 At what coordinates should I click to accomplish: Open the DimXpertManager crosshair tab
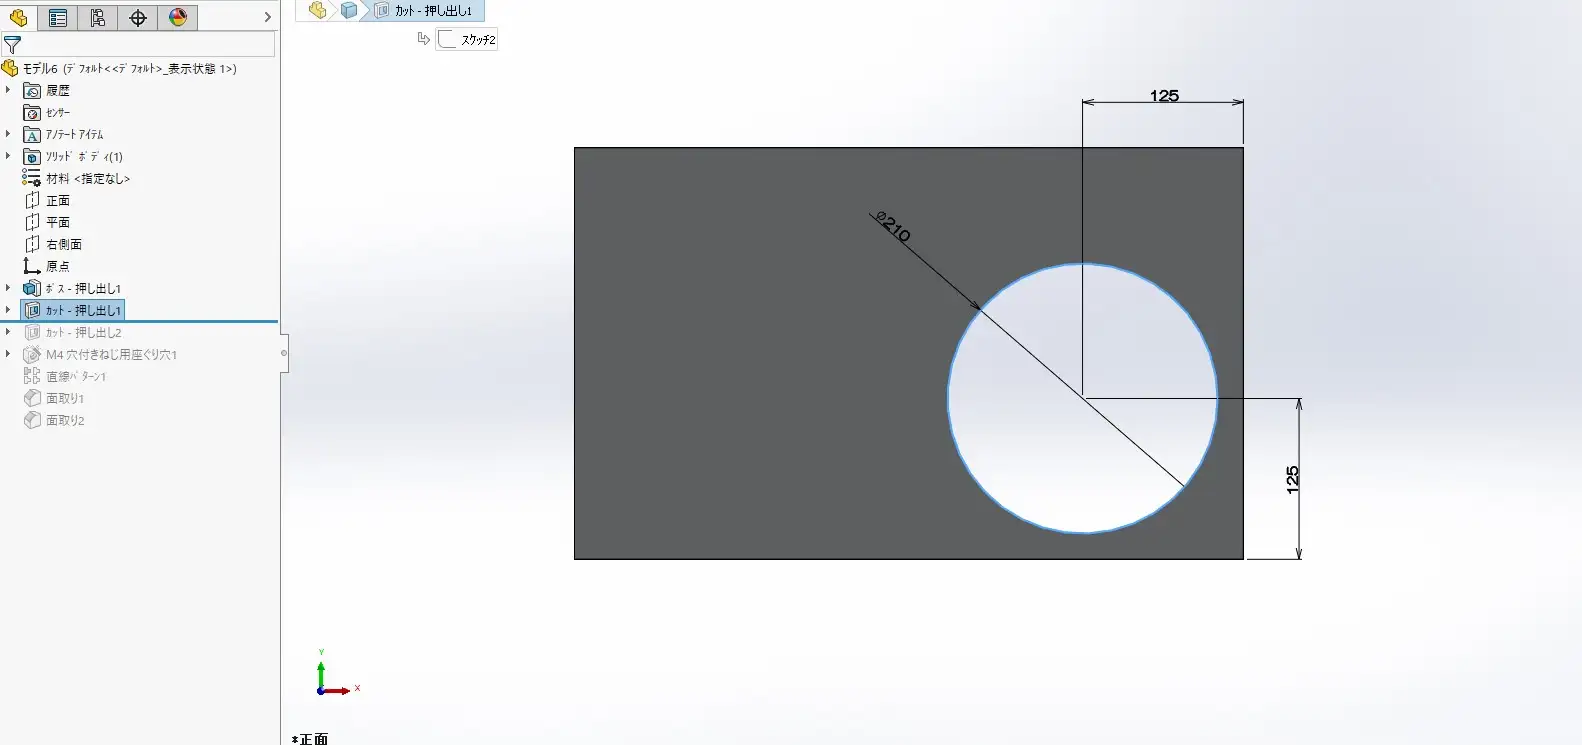[x=138, y=18]
